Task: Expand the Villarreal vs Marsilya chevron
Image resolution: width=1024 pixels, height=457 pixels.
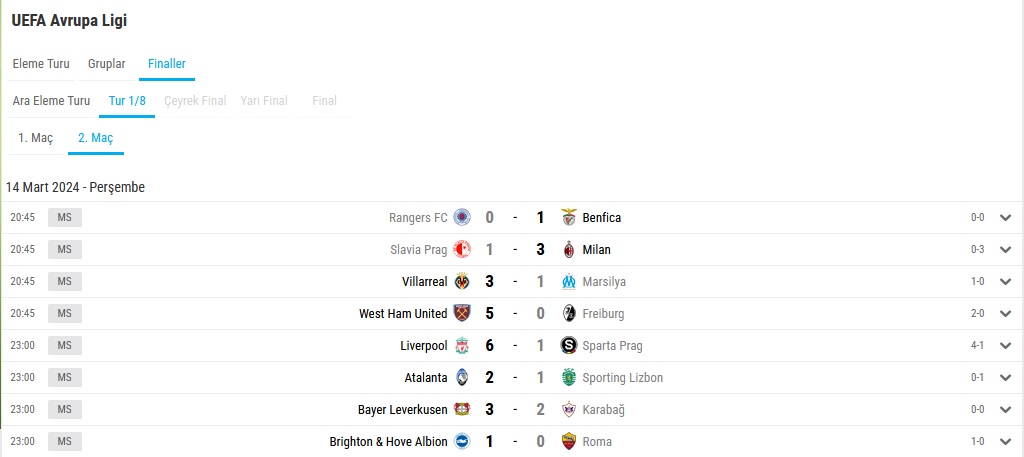Action: point(1005,281)
